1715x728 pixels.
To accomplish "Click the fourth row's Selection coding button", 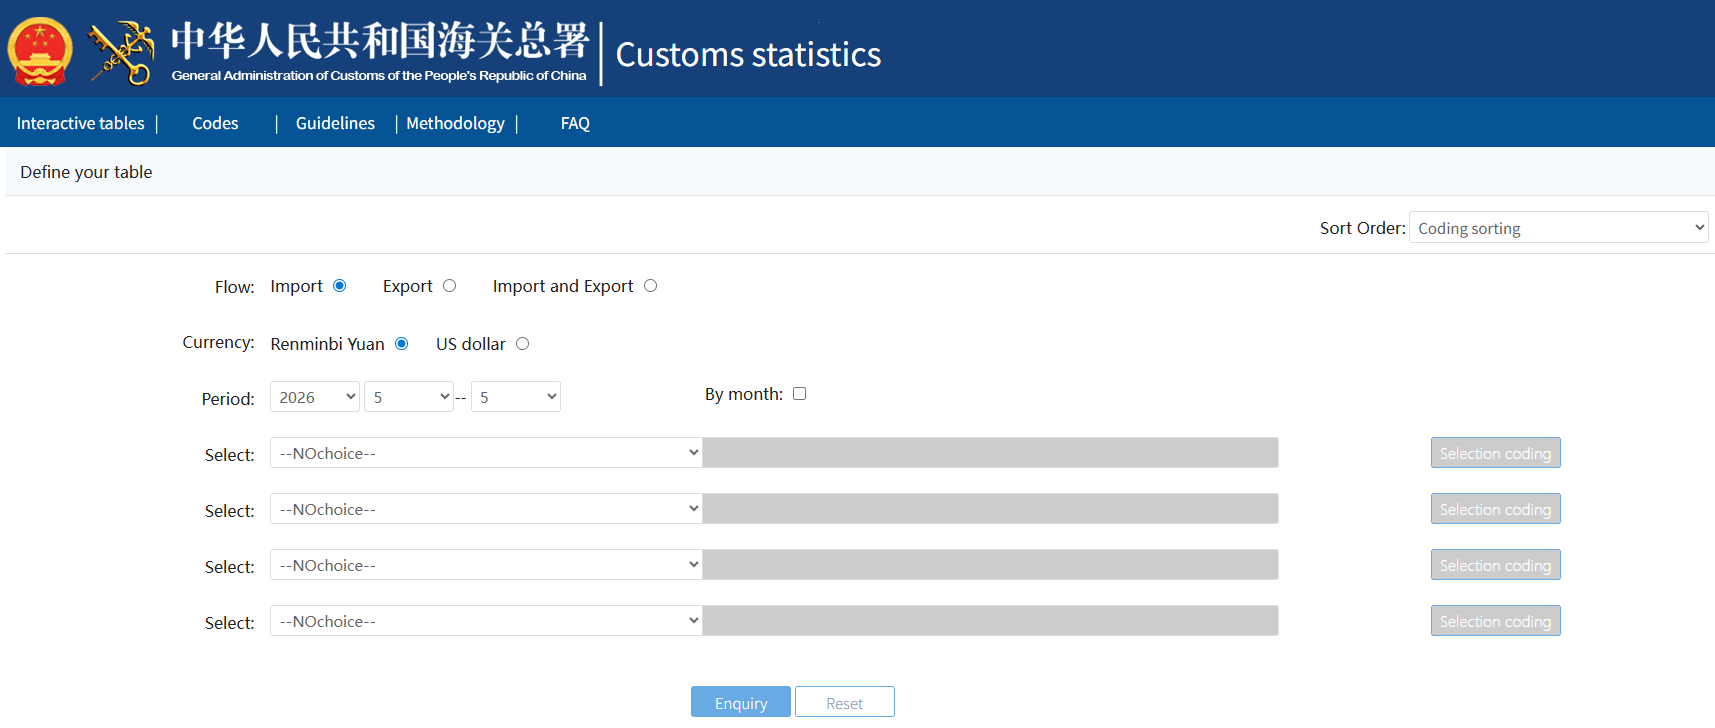I will tap(1495, 621).
